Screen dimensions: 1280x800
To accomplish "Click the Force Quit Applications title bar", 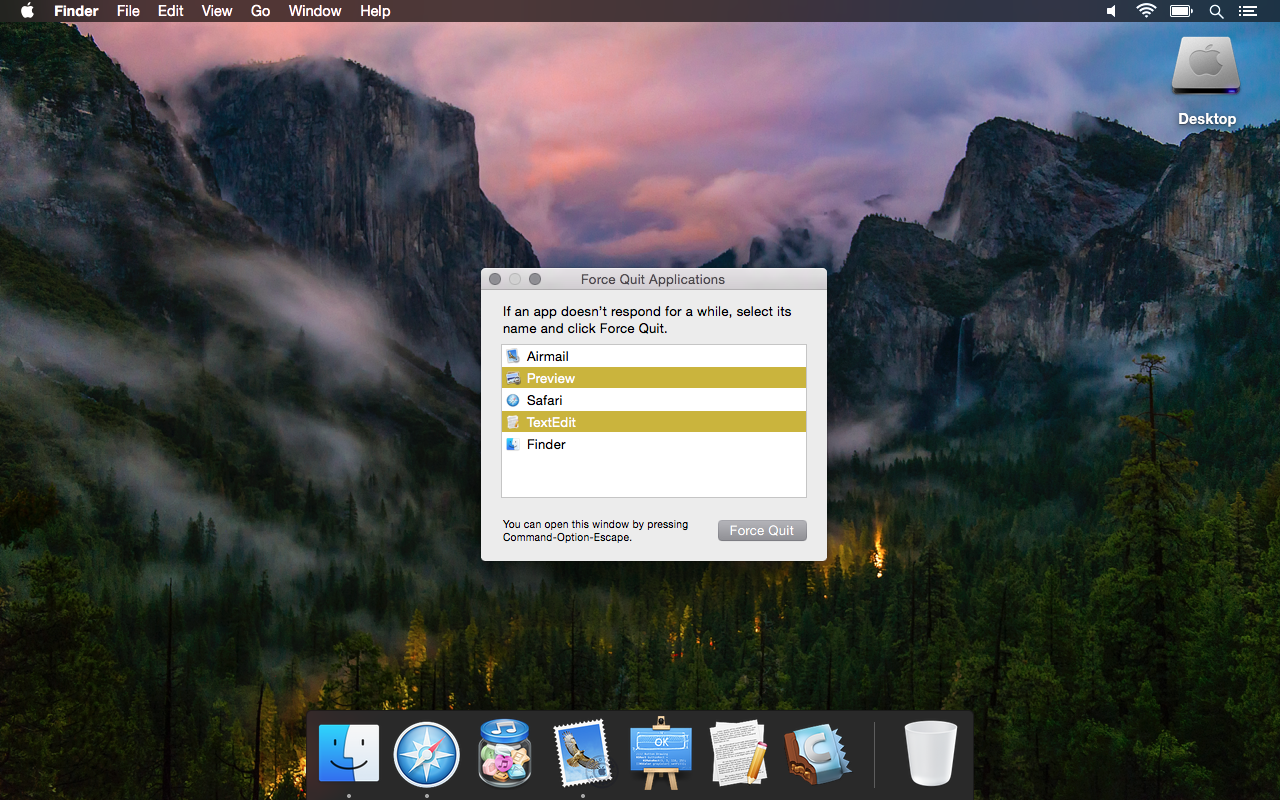I will 653,279.
